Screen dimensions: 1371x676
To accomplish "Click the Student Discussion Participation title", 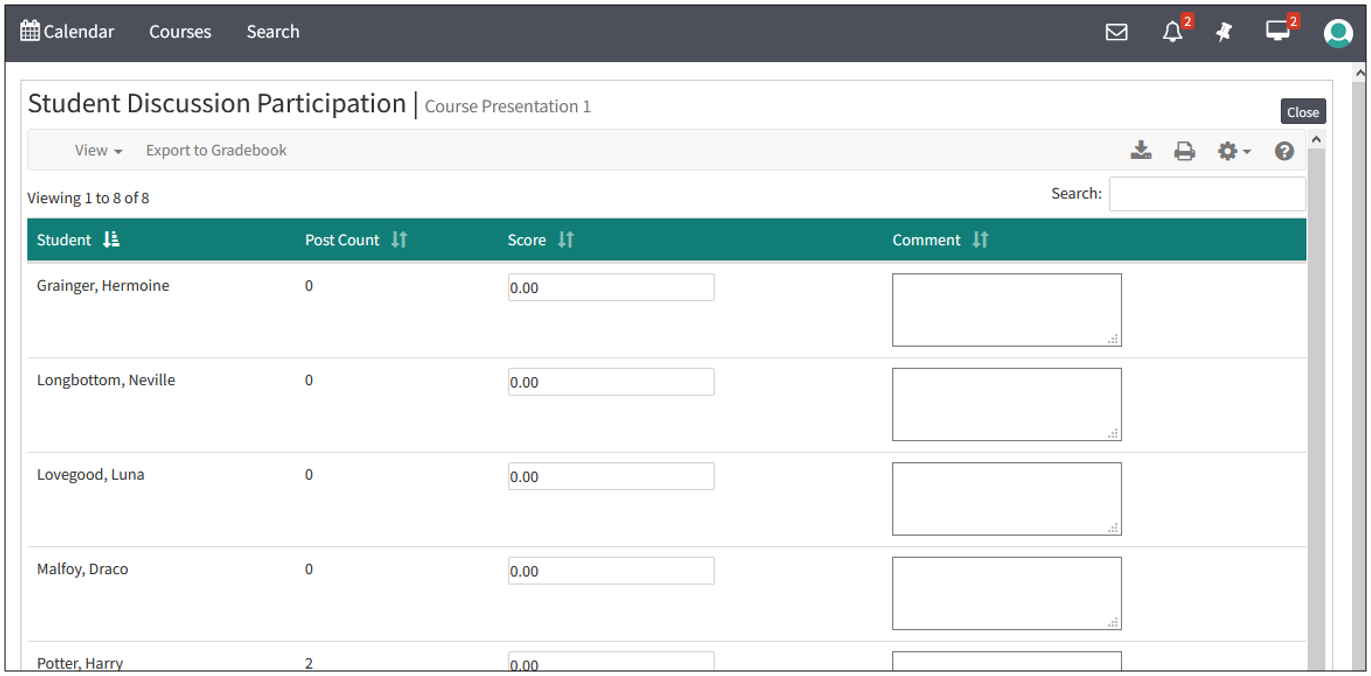I will point(217,103).
